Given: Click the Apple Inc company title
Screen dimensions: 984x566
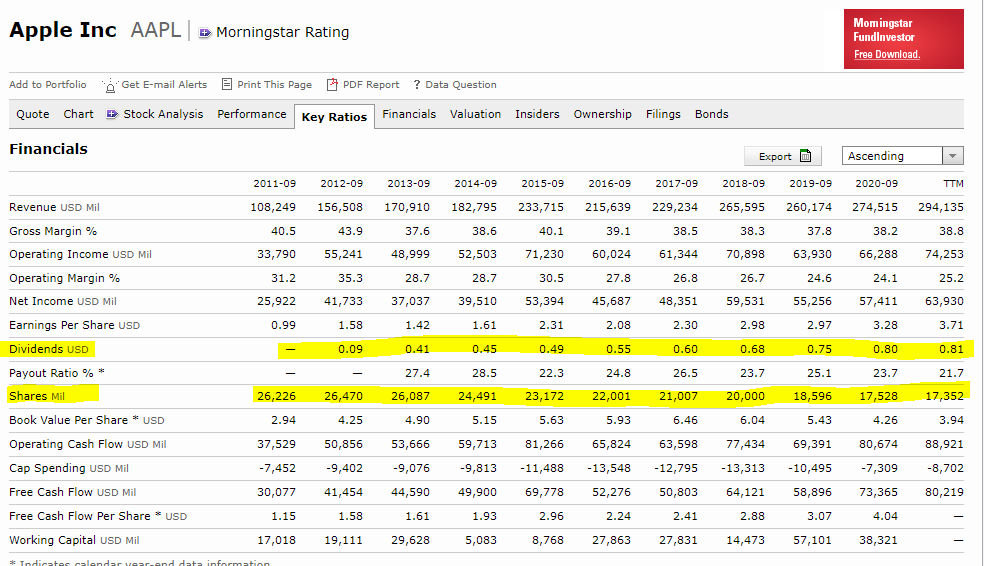Looking at the screenshot, I should tap(63, 30).
